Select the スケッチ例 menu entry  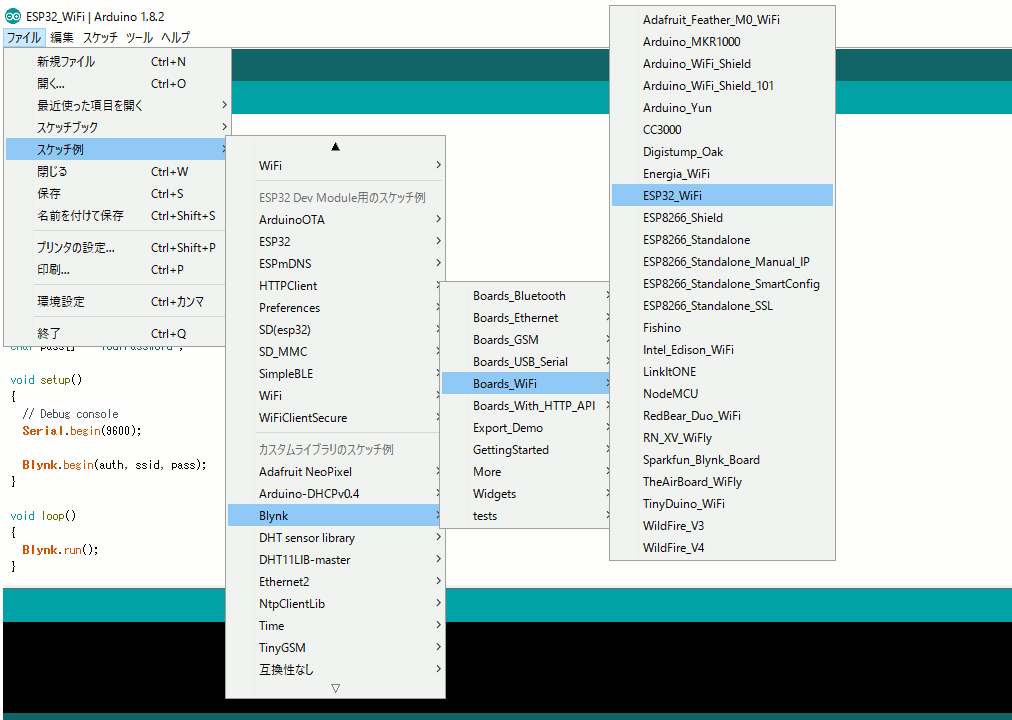coord(116,149)
